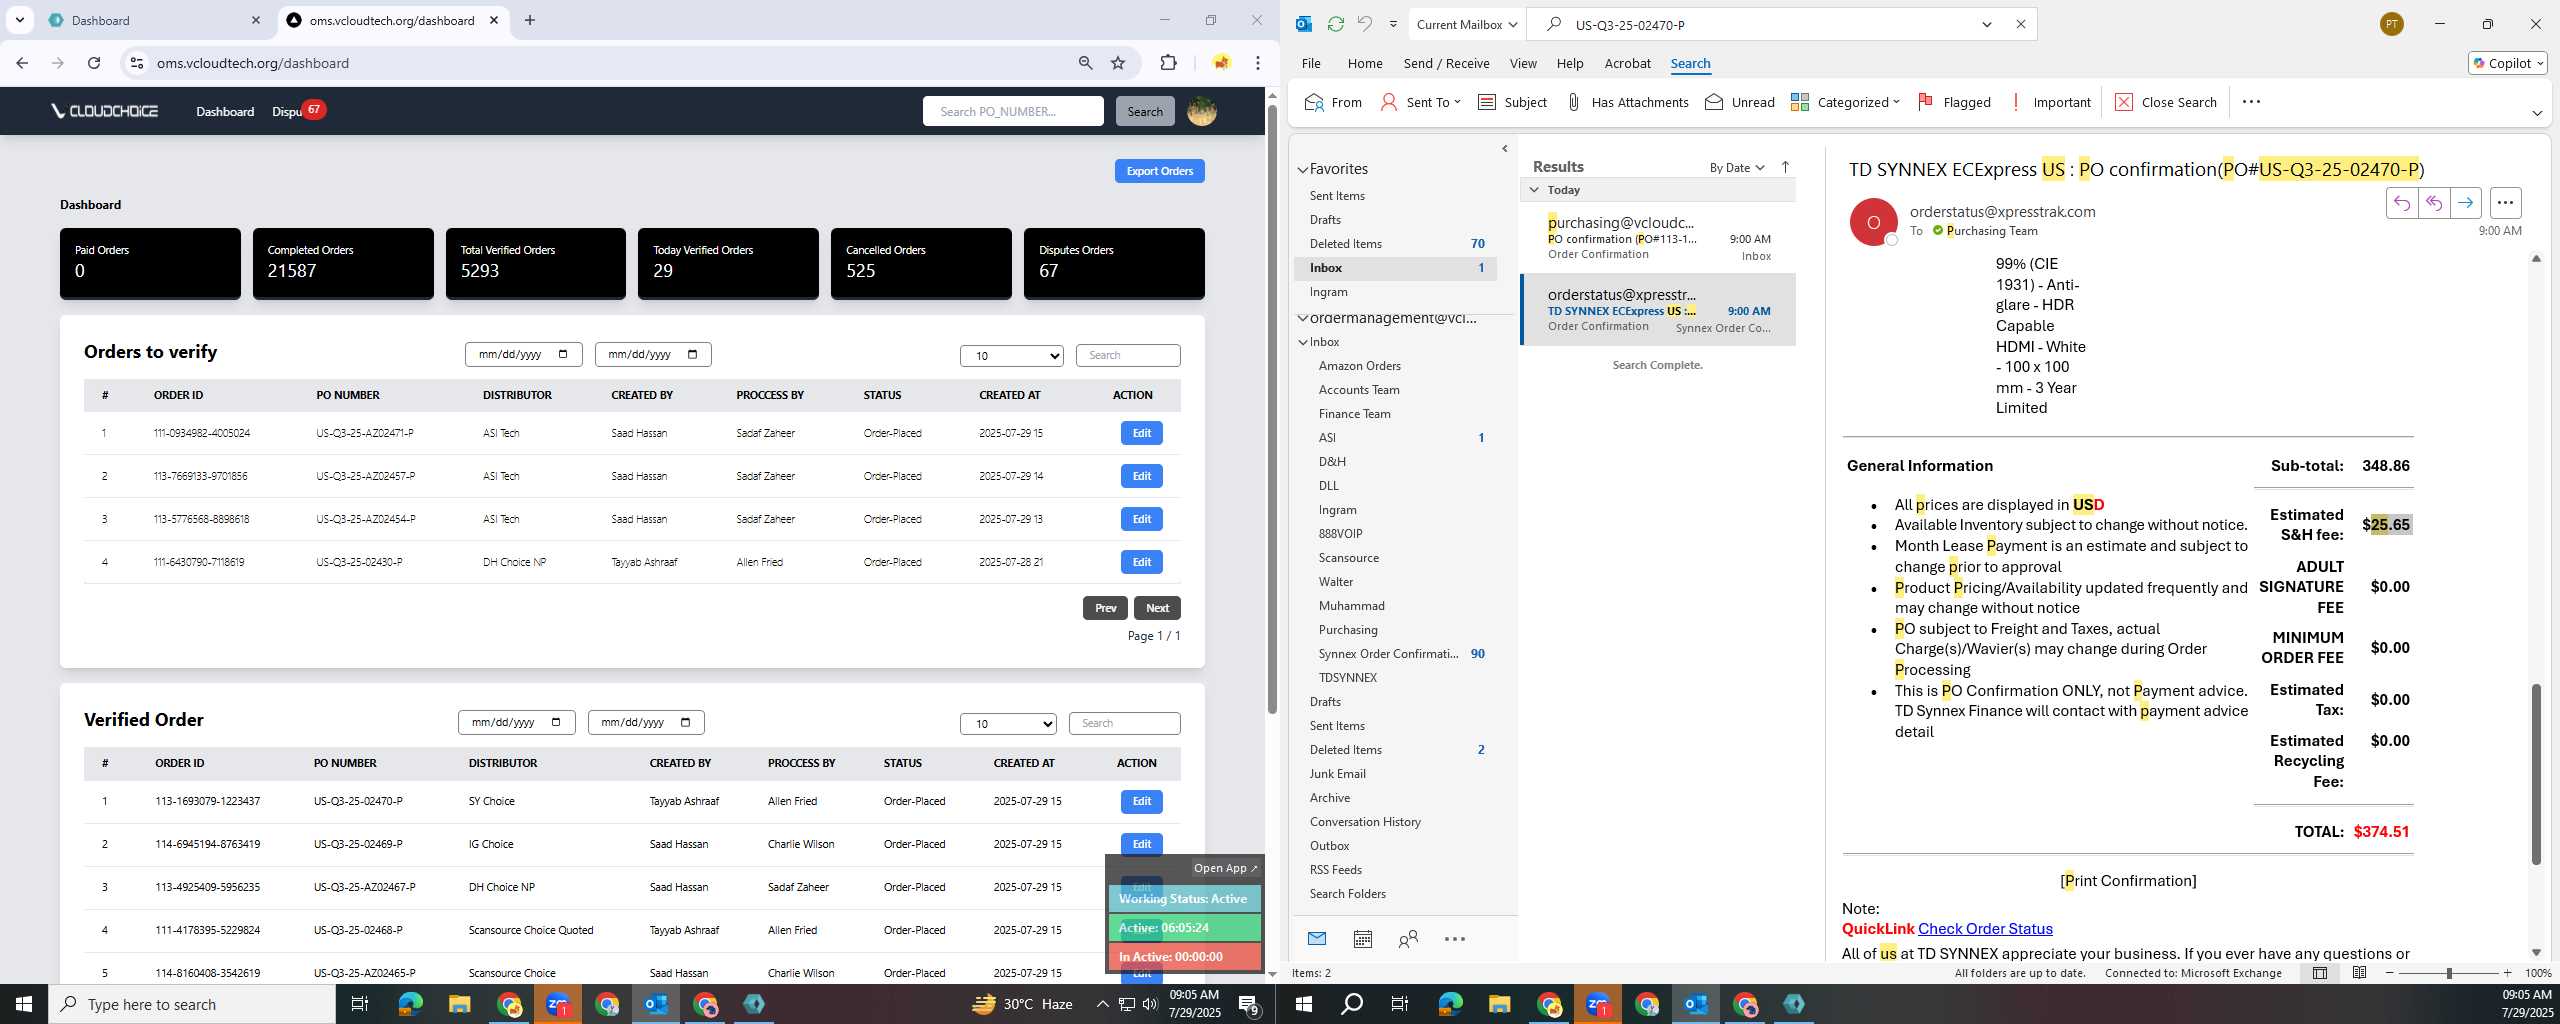Open File Explorer in the left taskbar
The image size is (2560, 1024).
(x=459, y=1004)
